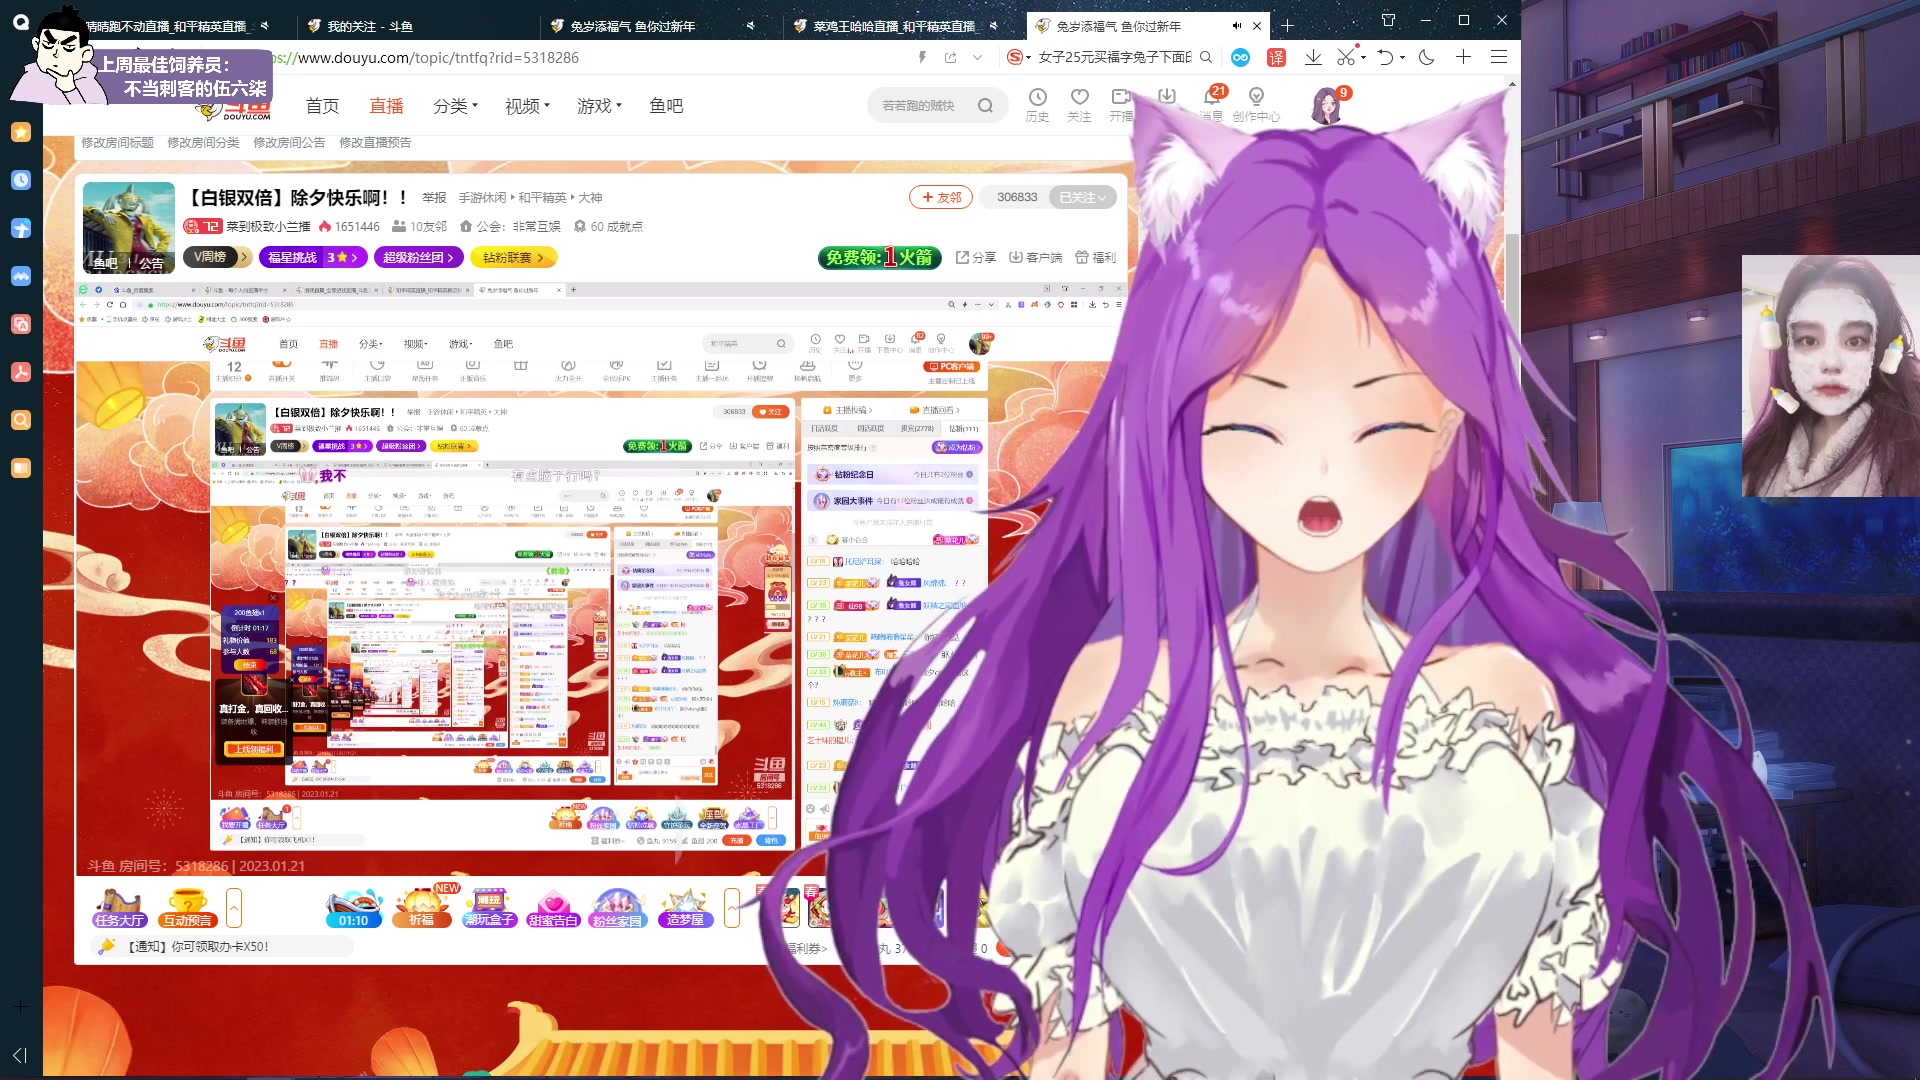Open a new browser tab with plus
The height and width of the screenshot is (1080, 1920).
[1287, 26]
